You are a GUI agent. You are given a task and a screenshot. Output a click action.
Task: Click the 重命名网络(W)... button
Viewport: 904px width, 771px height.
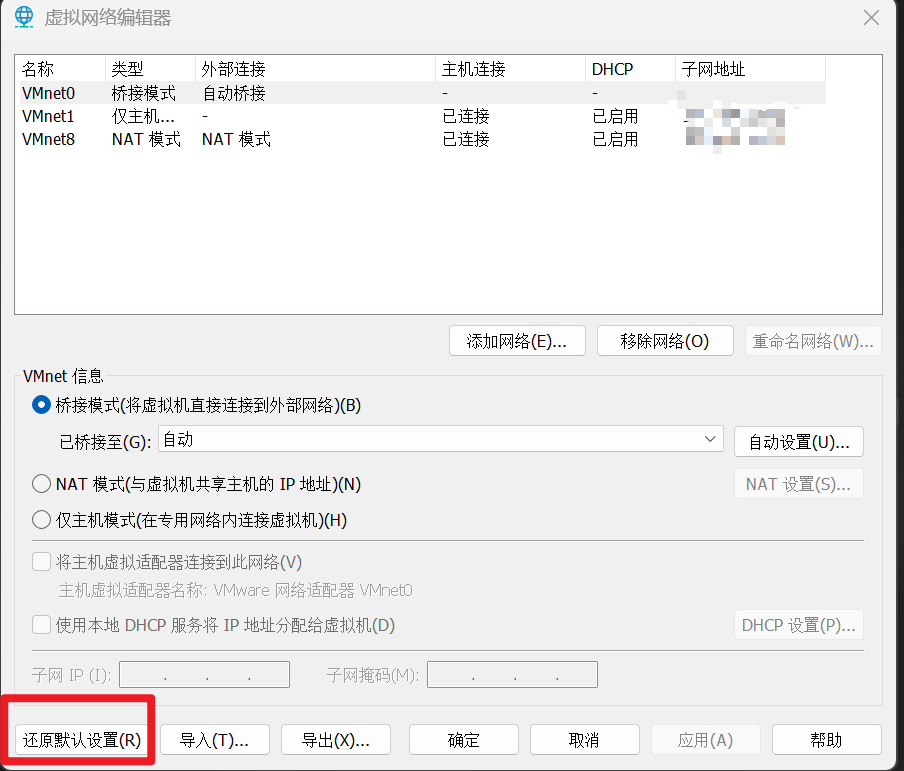click(x=813, y=341)
